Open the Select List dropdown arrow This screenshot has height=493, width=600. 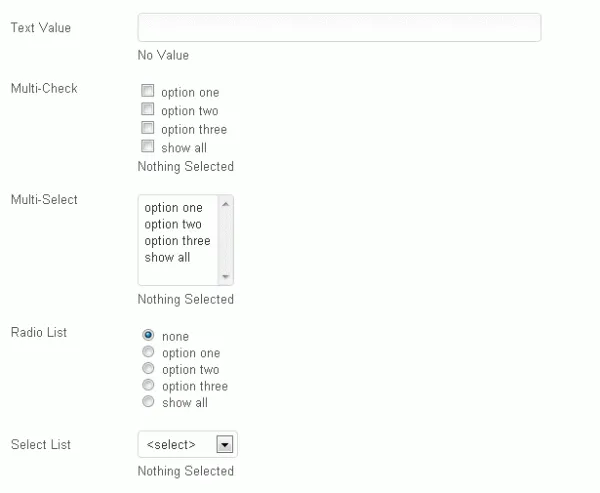(225, 445)
